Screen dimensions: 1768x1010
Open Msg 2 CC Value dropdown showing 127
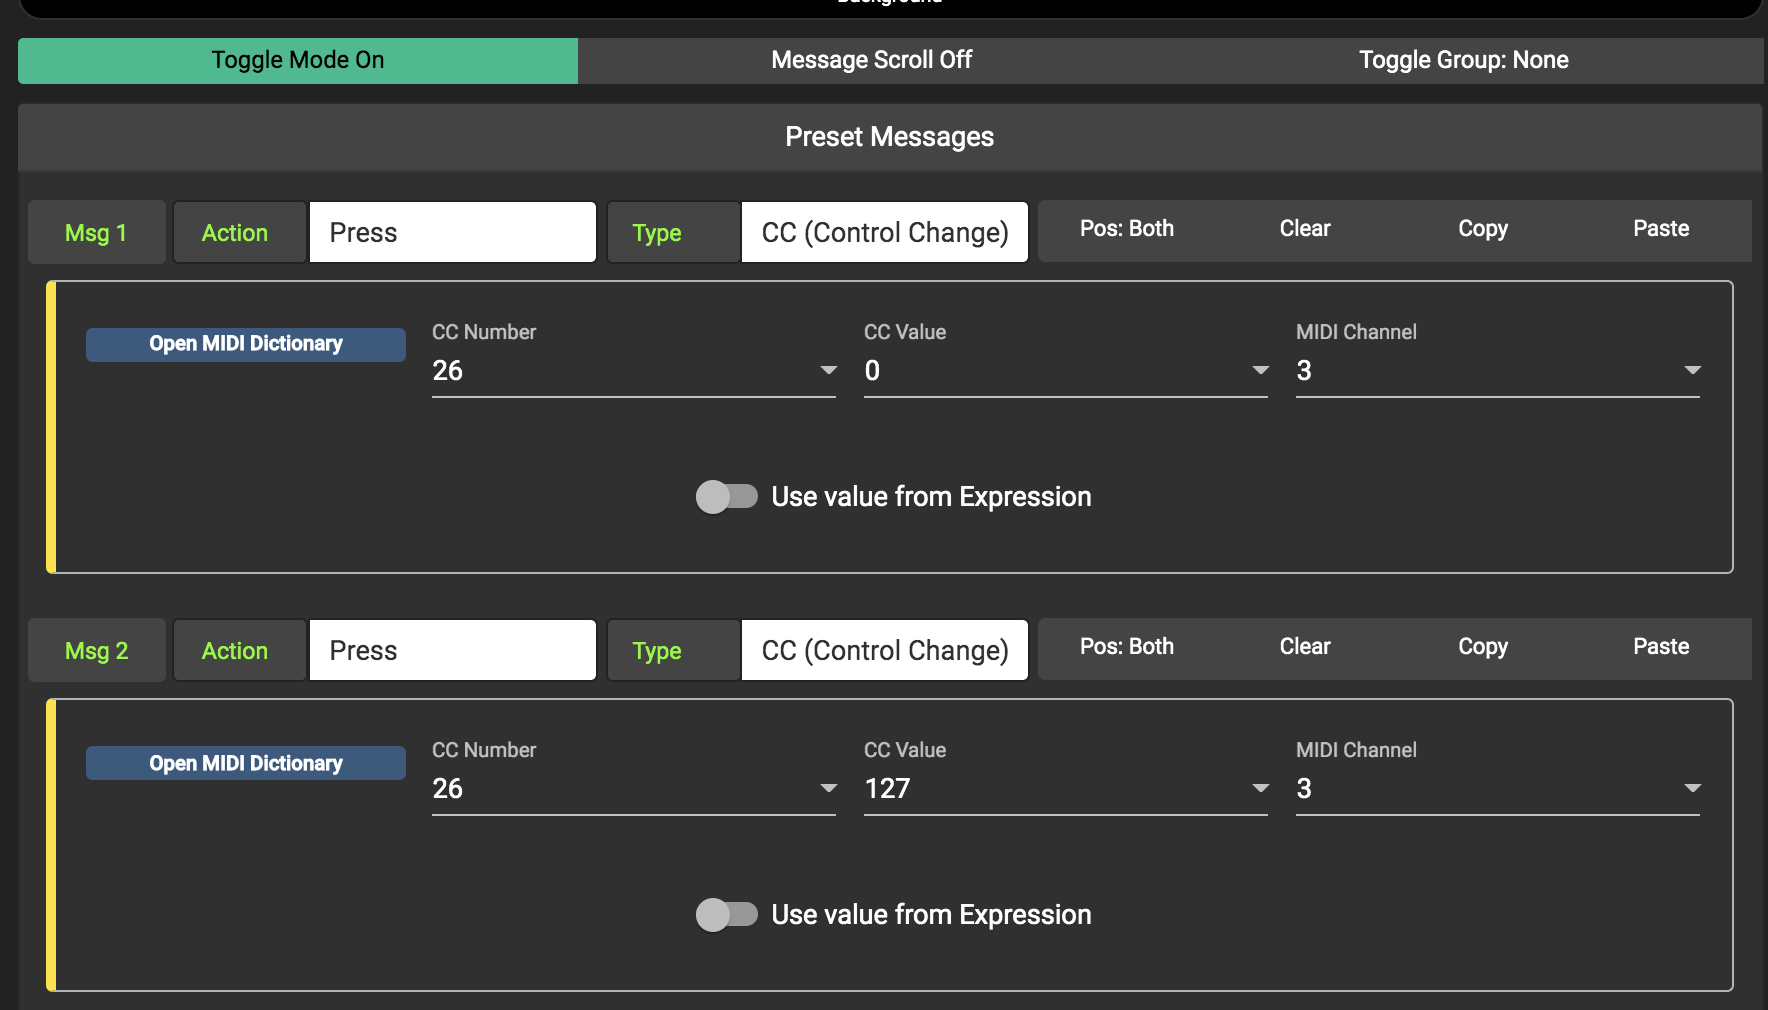[1065, 789]
